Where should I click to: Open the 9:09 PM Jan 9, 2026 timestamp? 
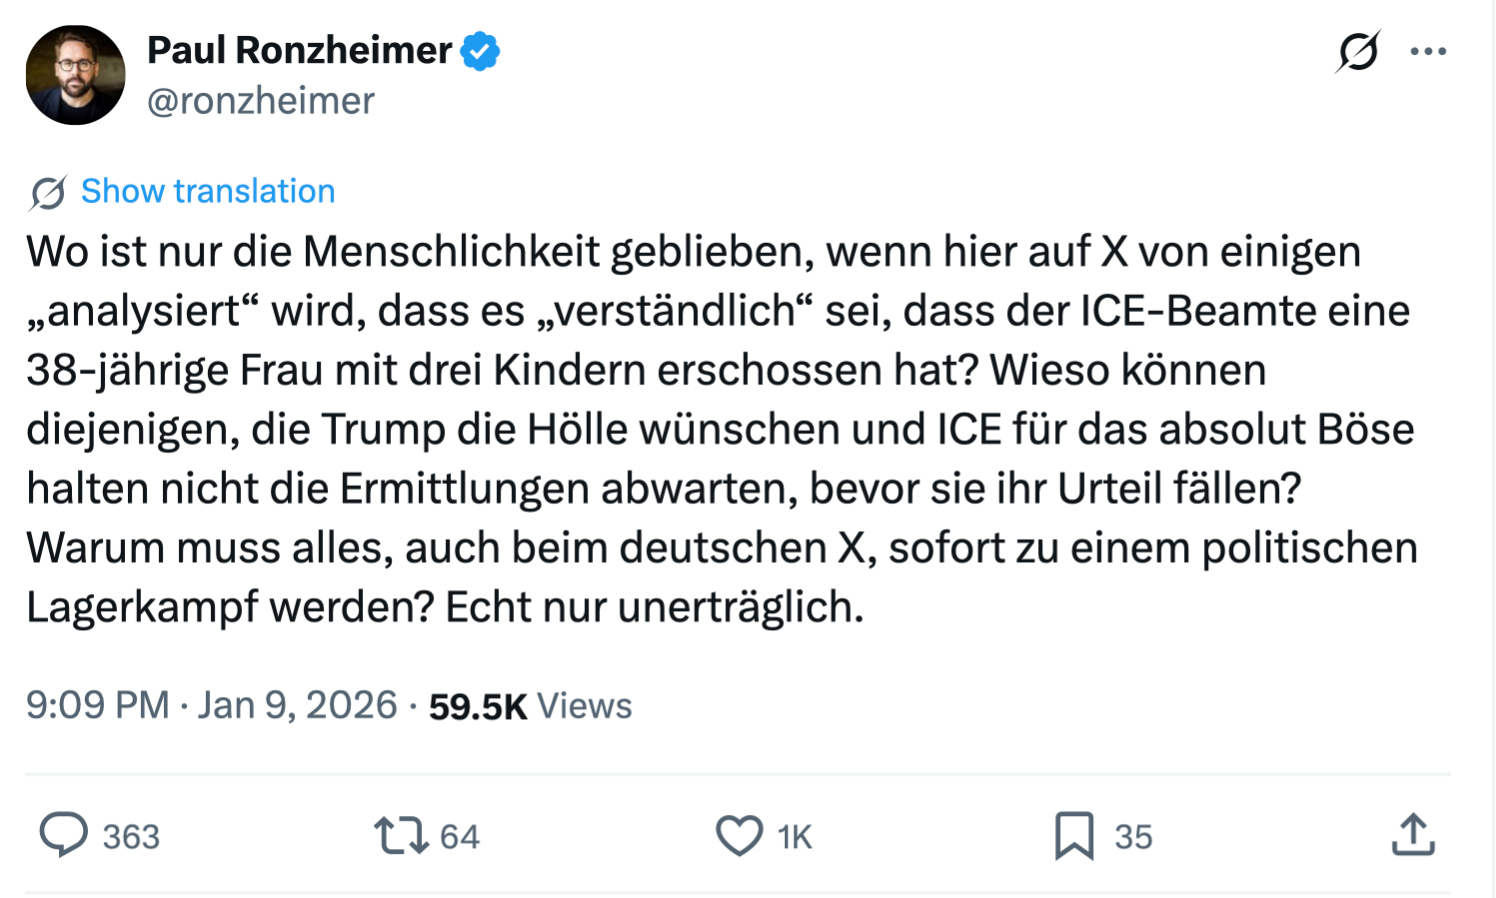tap(211, 706)
